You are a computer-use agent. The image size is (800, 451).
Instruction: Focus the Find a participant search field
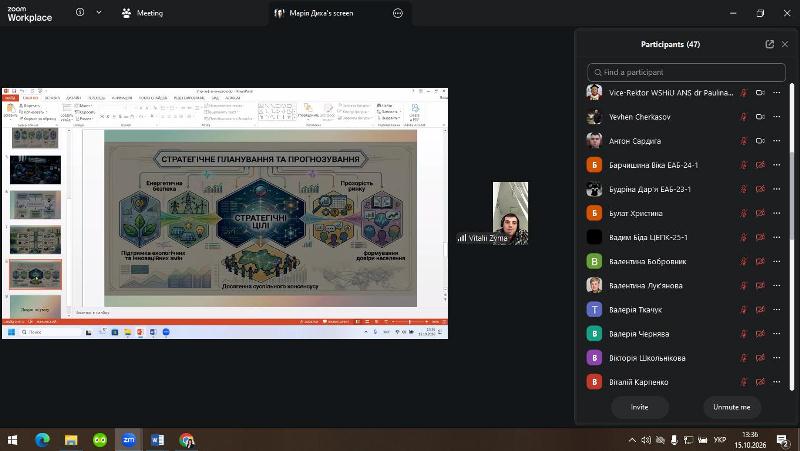click(x=686, y=72)
